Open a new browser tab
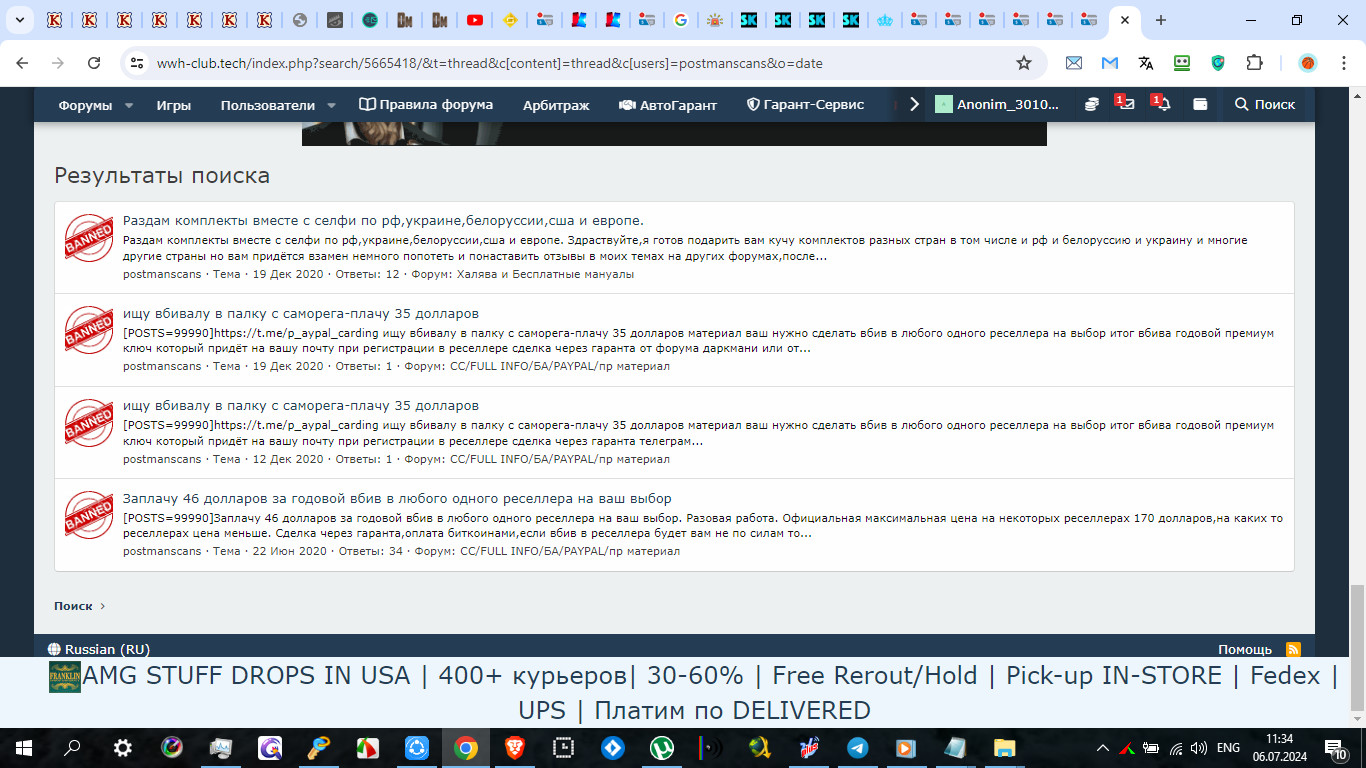Viewport: 1366px width, 768px height. [x=1160, y=20]
